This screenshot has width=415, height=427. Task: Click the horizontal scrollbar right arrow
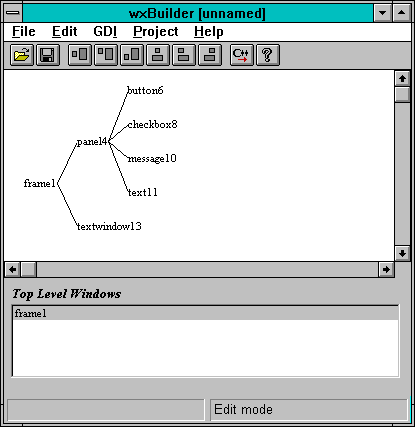pos(386,269)
